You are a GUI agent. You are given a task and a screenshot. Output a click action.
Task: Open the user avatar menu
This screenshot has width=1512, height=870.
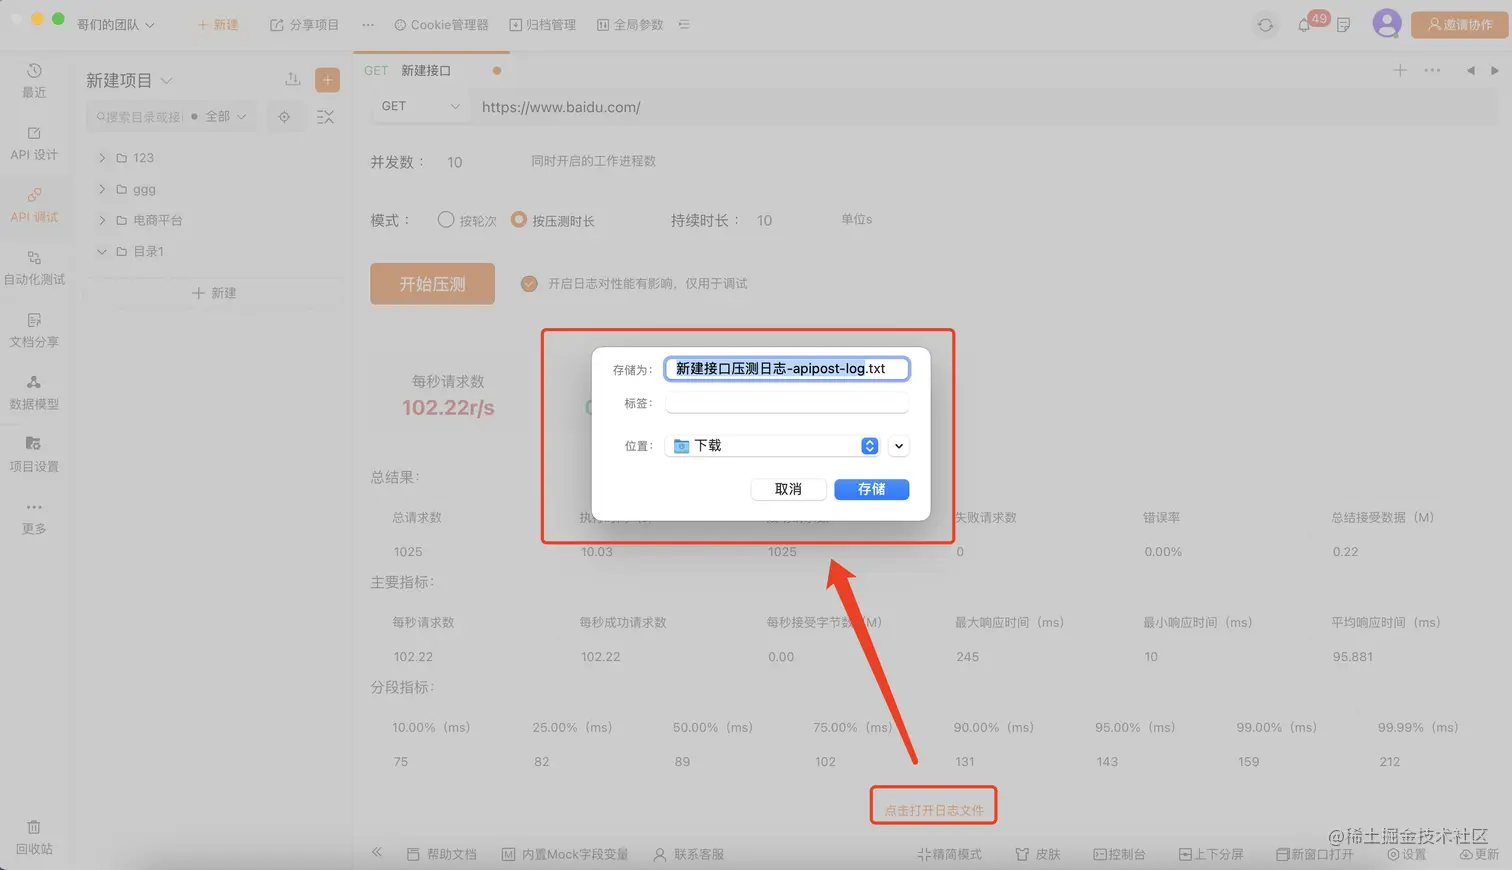tap(1386, 23)
